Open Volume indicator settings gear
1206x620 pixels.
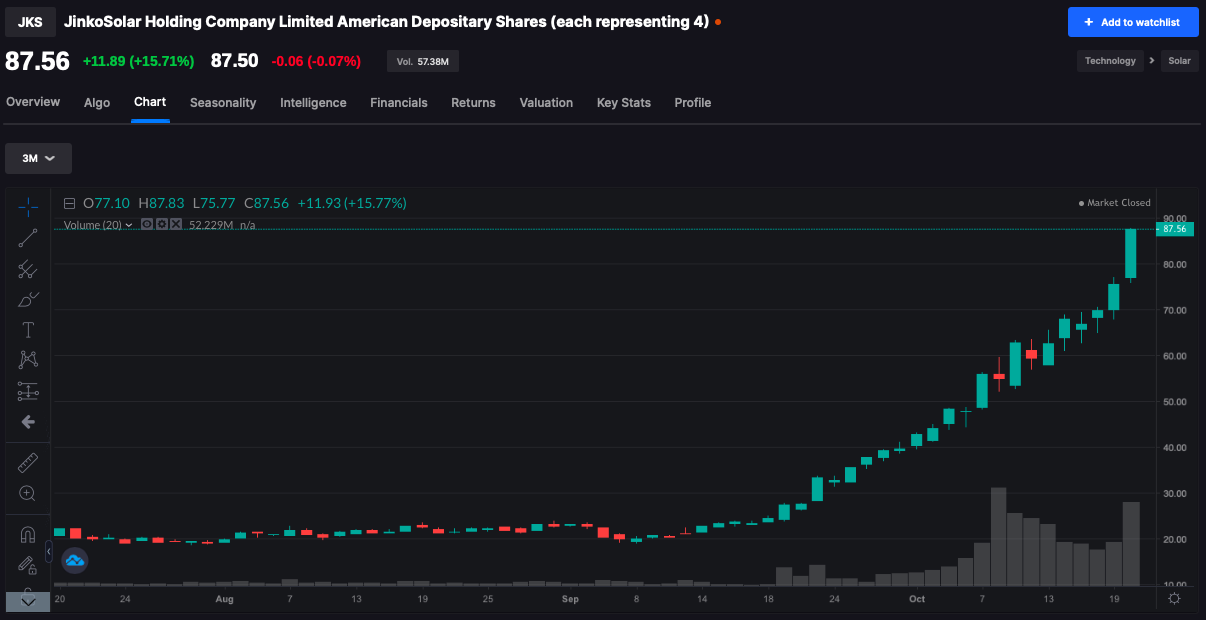[x=160, y=224]
